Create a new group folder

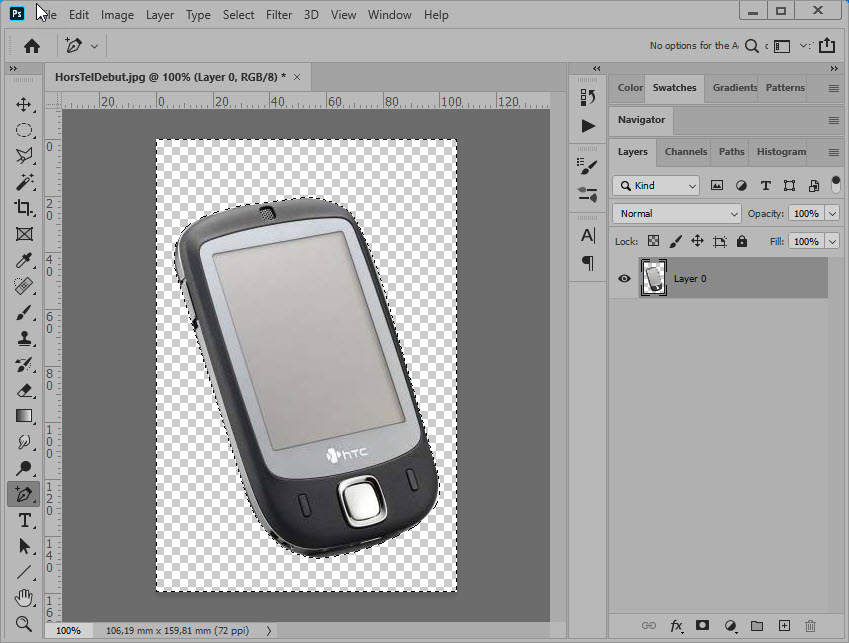point(757,626)
